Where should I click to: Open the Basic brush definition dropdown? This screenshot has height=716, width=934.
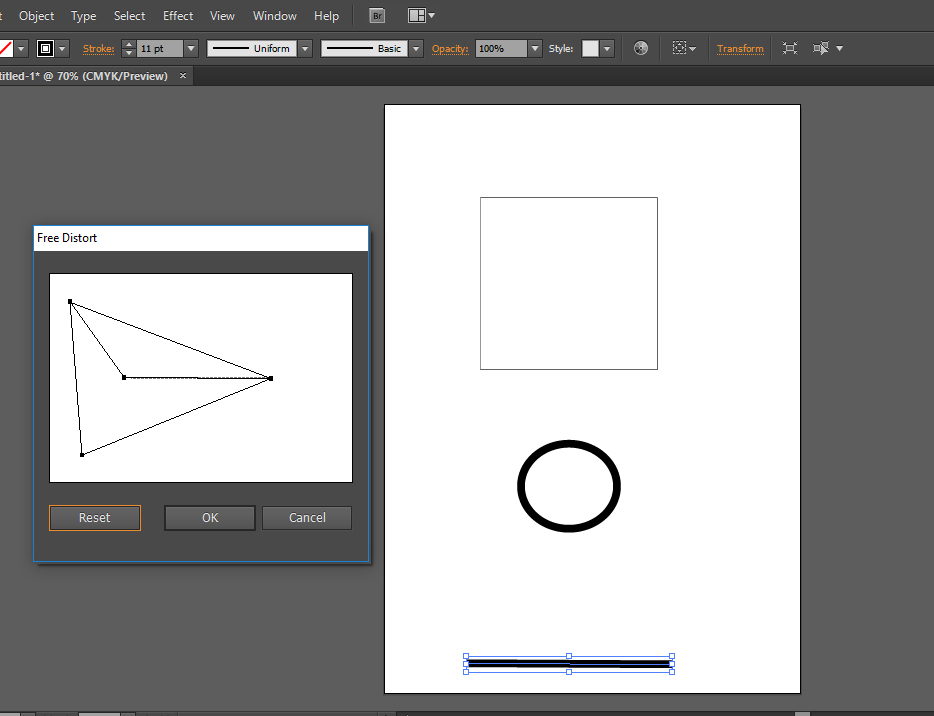[x=416, y=47]
